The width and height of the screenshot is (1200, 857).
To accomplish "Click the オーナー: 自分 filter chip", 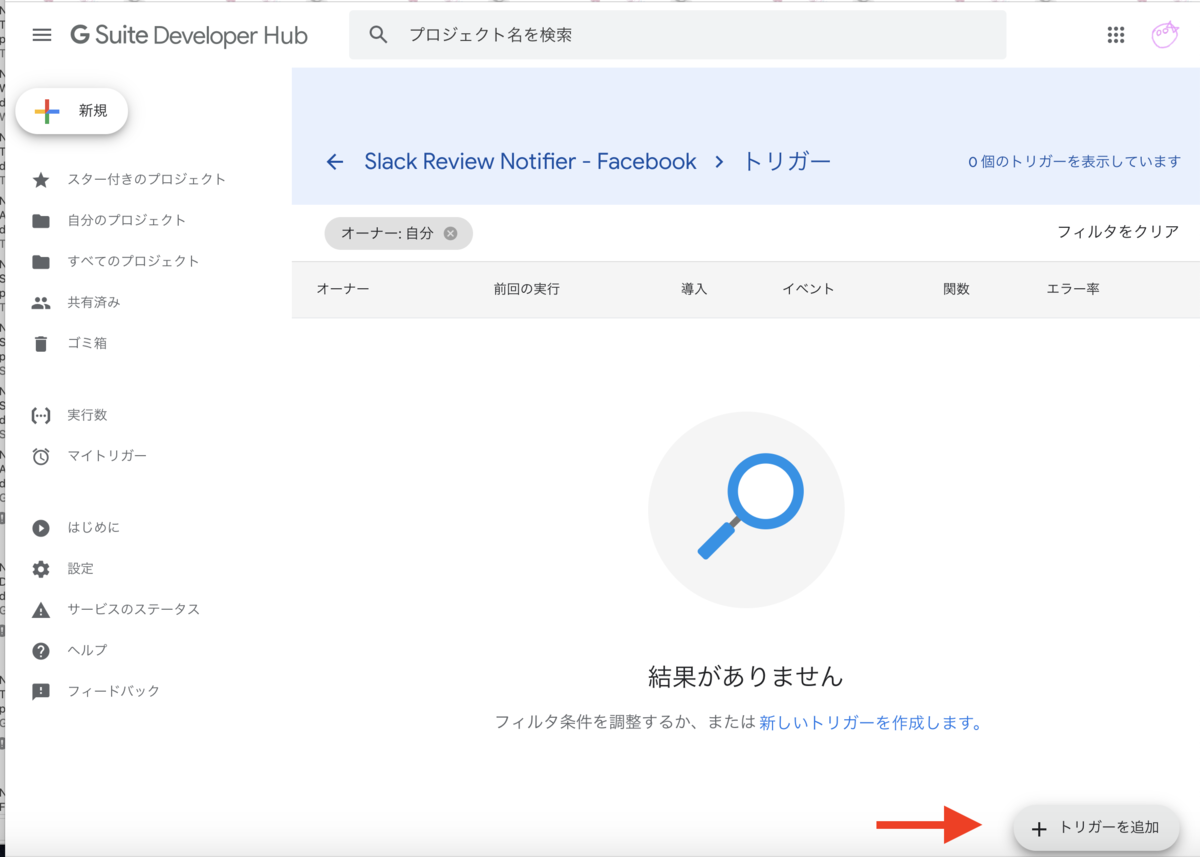I will [x=398, y=233].
